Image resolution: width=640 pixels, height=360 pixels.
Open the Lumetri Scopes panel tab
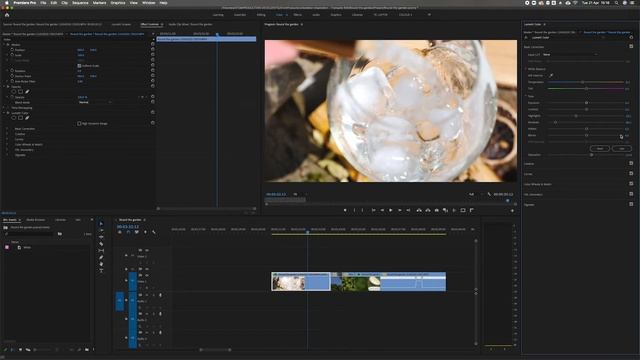pos(121,24)
